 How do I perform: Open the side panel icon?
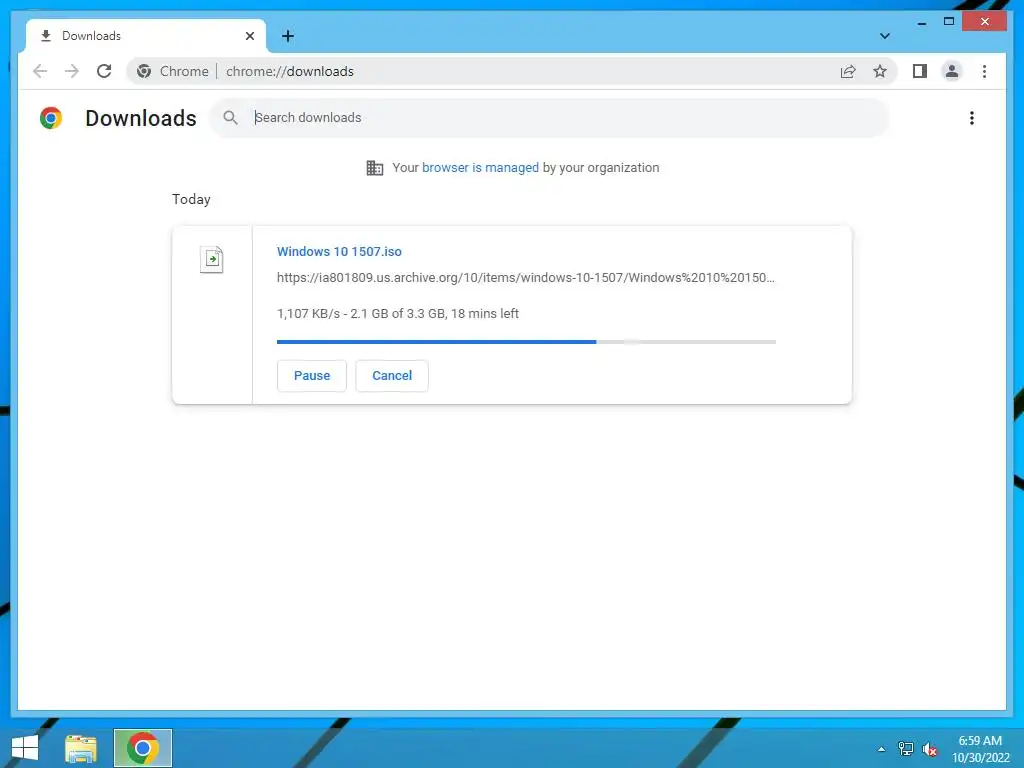coord(920,71)
